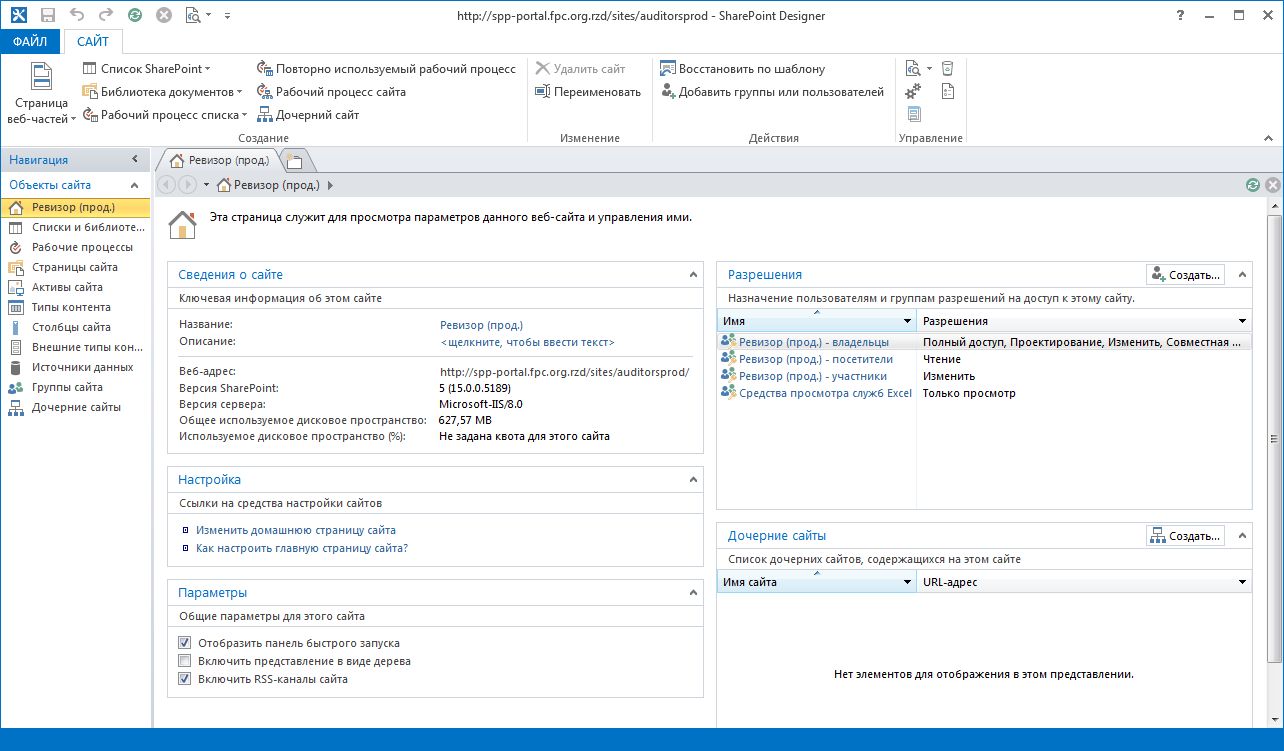Viewport: 1284px width, 751px height.
Task: Open the Библиотека документов dropdown
Action: tap(163, 92)
